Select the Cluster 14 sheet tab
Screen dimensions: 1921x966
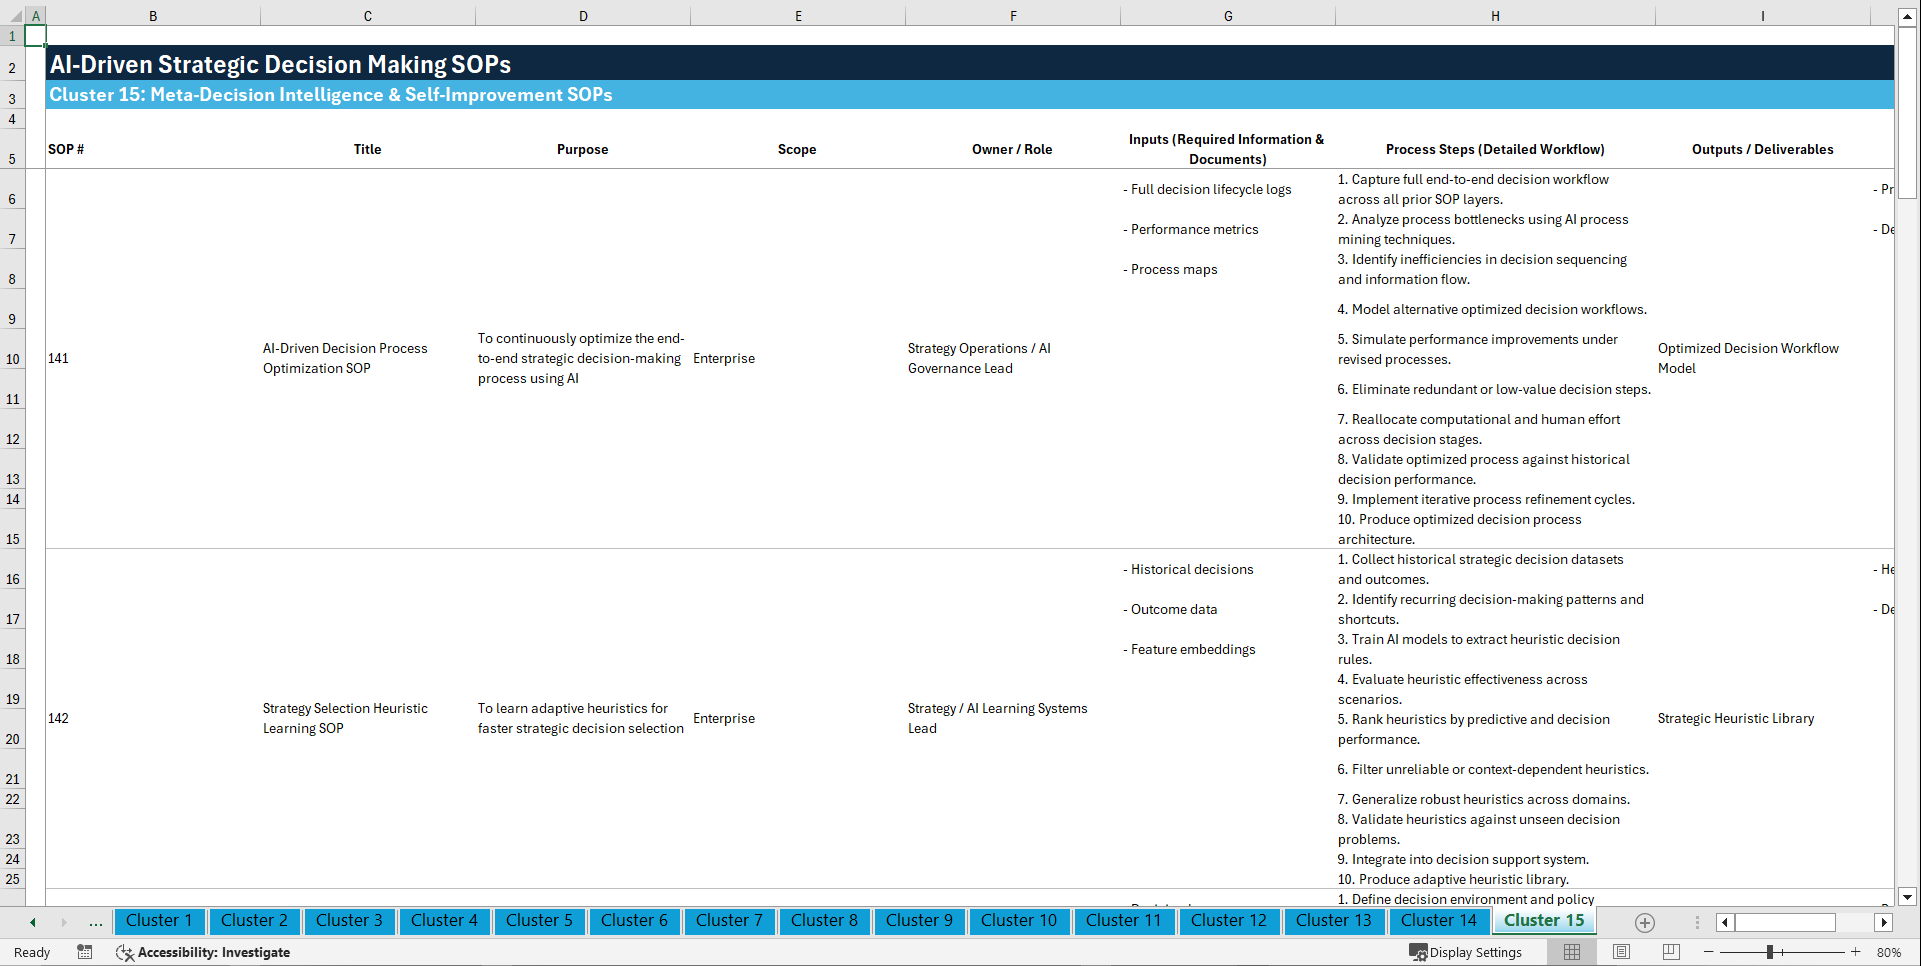click(1439, 921)
